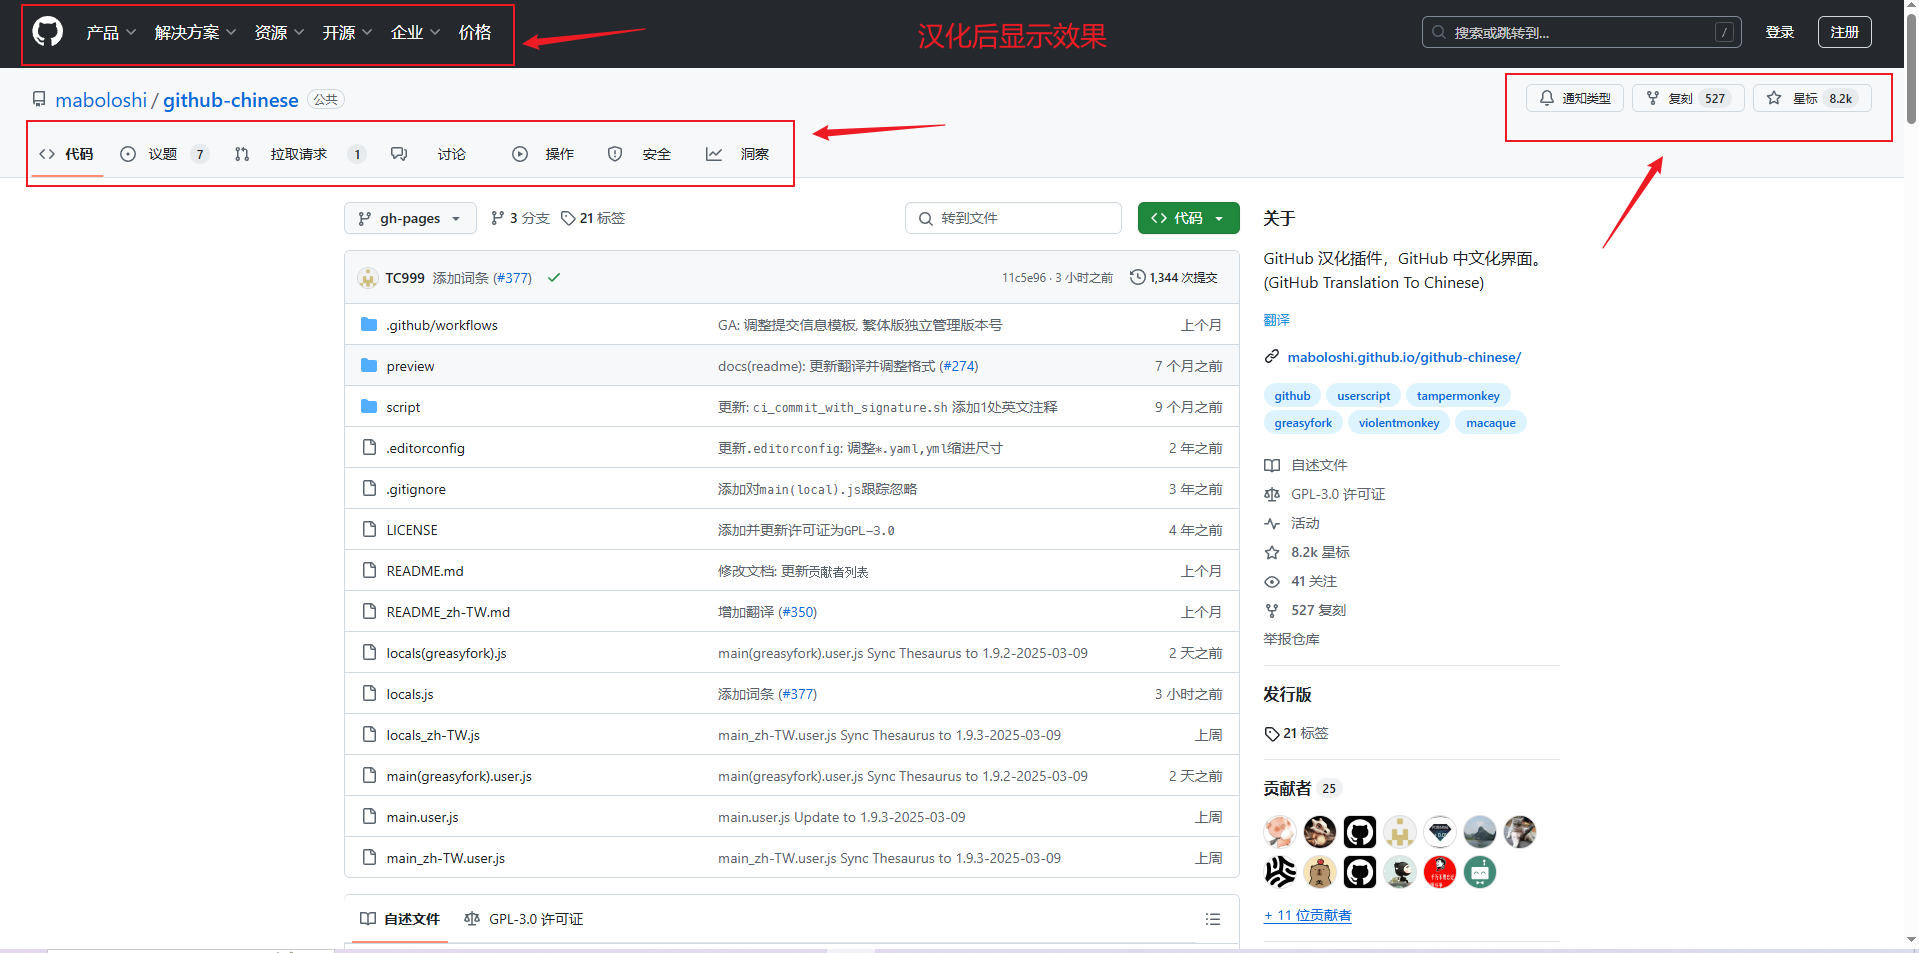Click the activity pulse icon beside 活动
The height and width of the screenshot is (953, 1919).
(1272, 523)
